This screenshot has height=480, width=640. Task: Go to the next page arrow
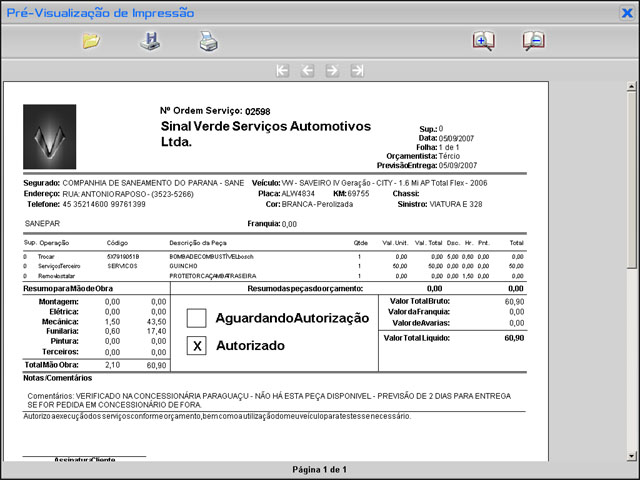[332, 71]
